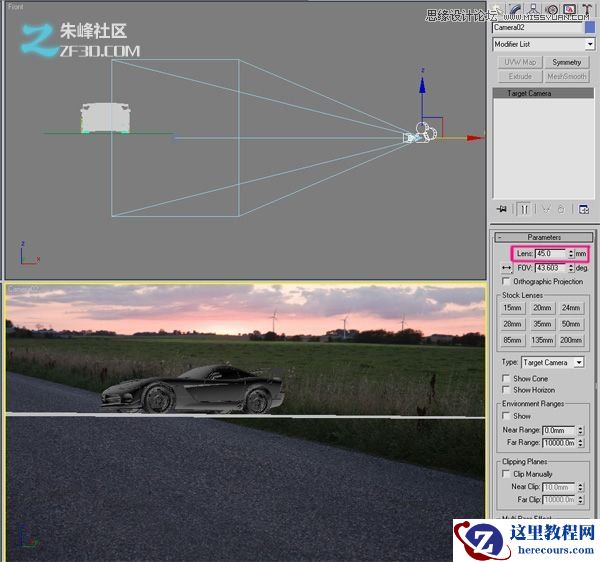Select 35mm stock lens
The width and height of the screenshot is (600, 562).
coord(542,324)
